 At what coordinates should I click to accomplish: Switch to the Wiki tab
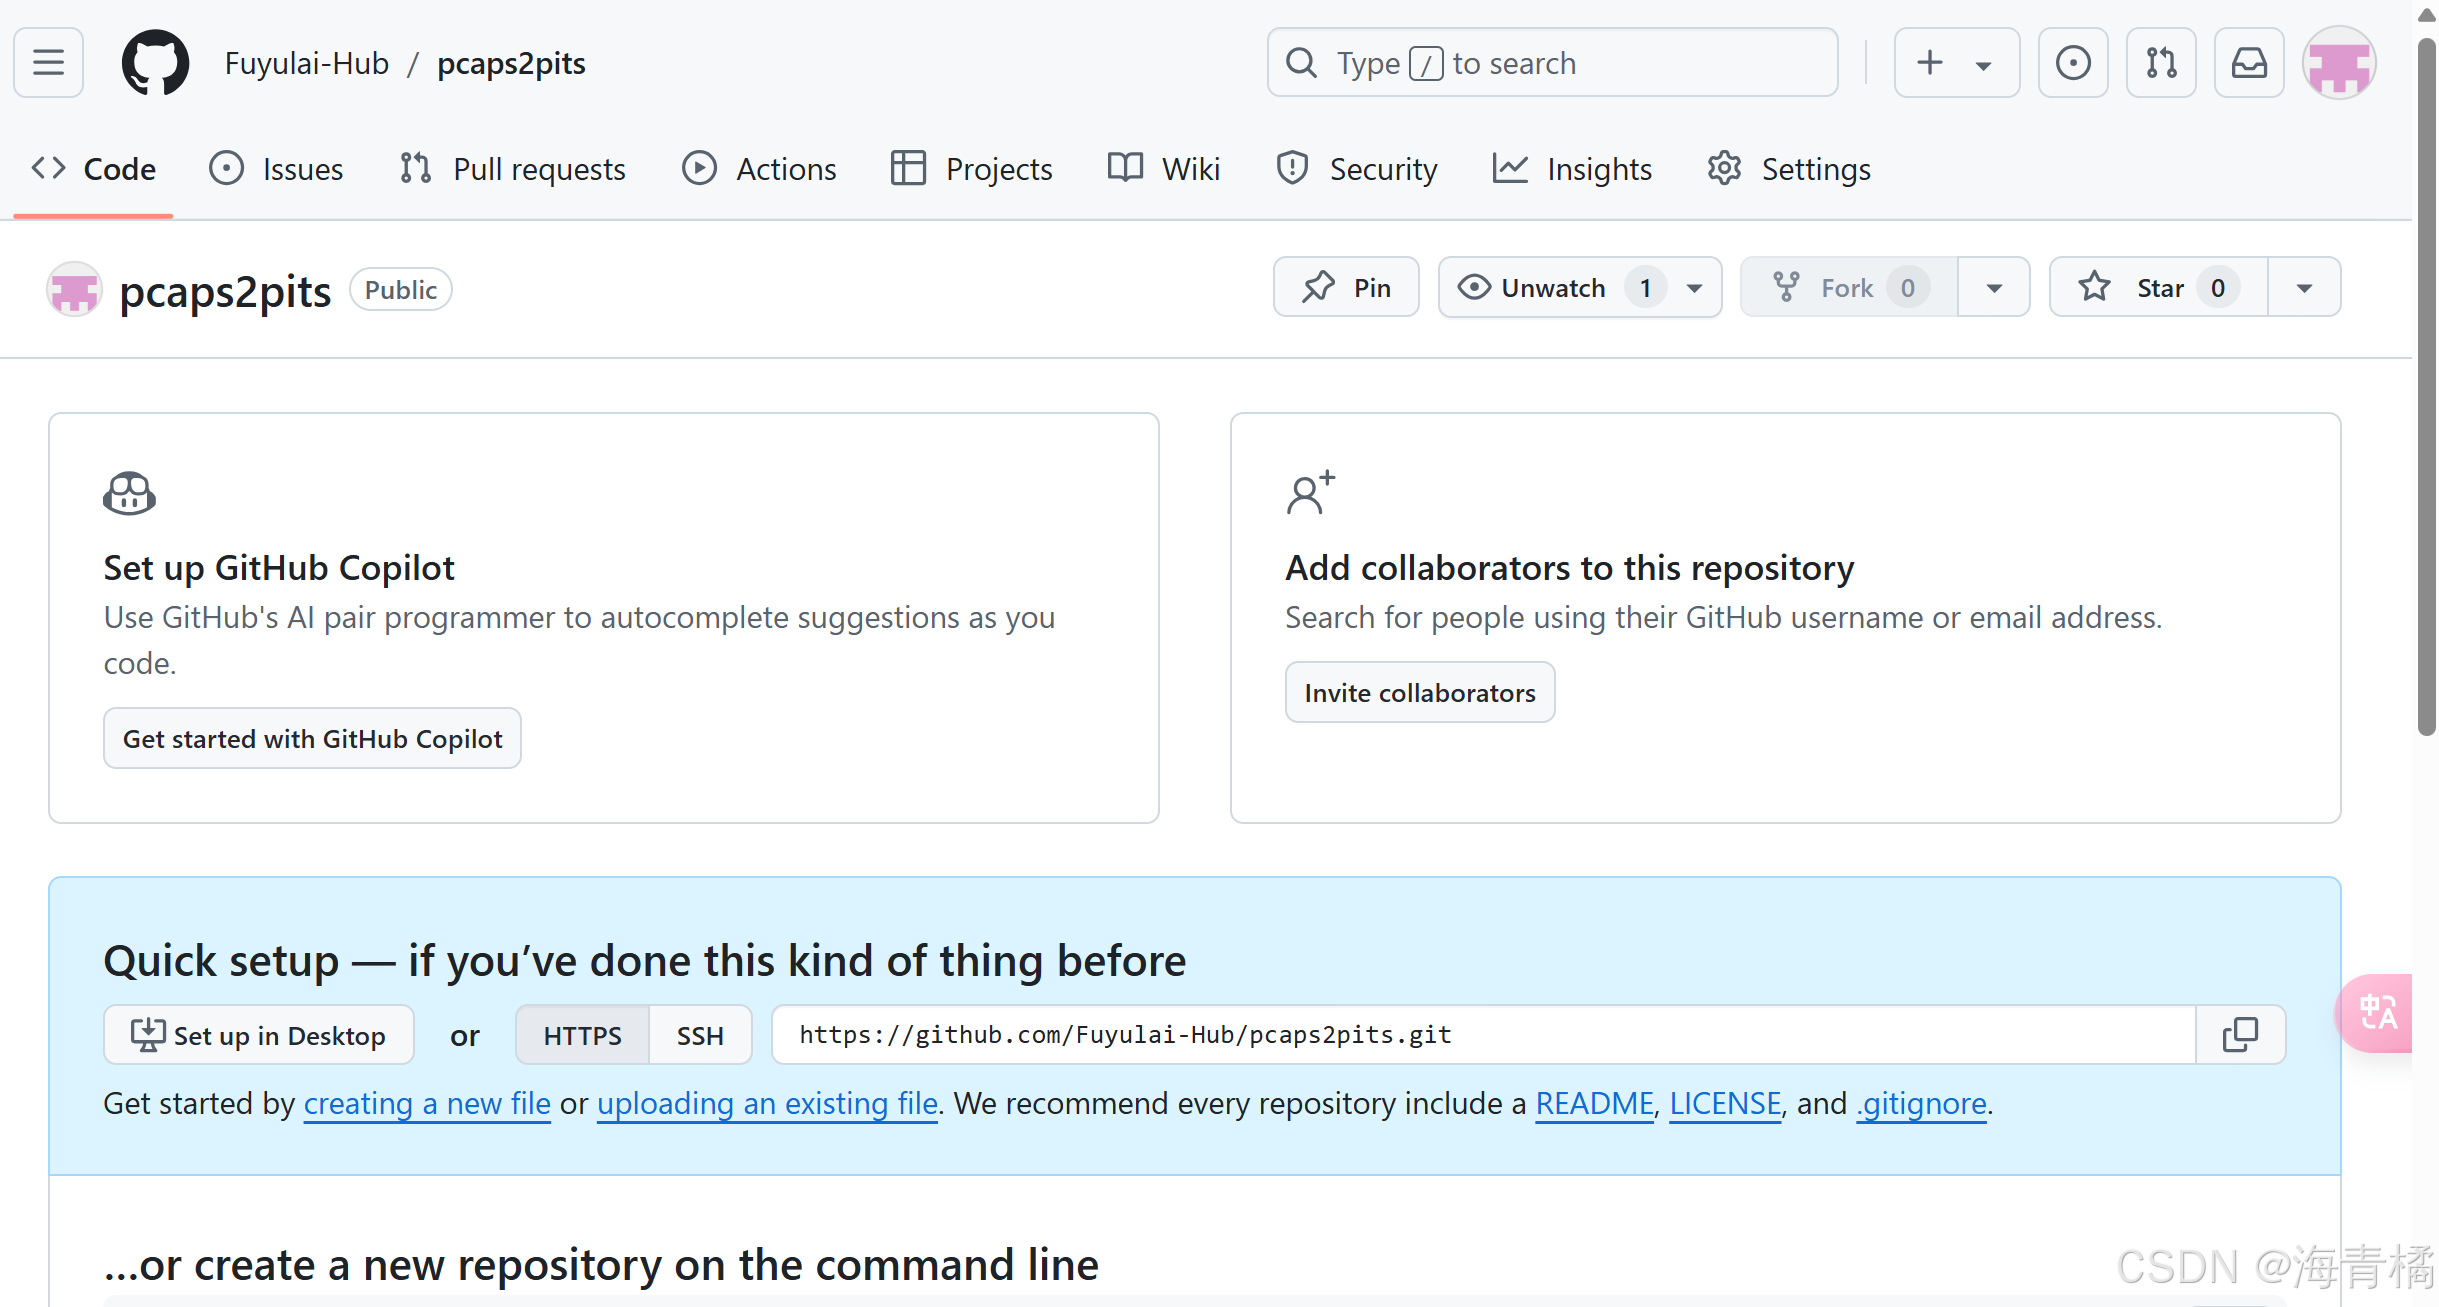pos(1164,169)
